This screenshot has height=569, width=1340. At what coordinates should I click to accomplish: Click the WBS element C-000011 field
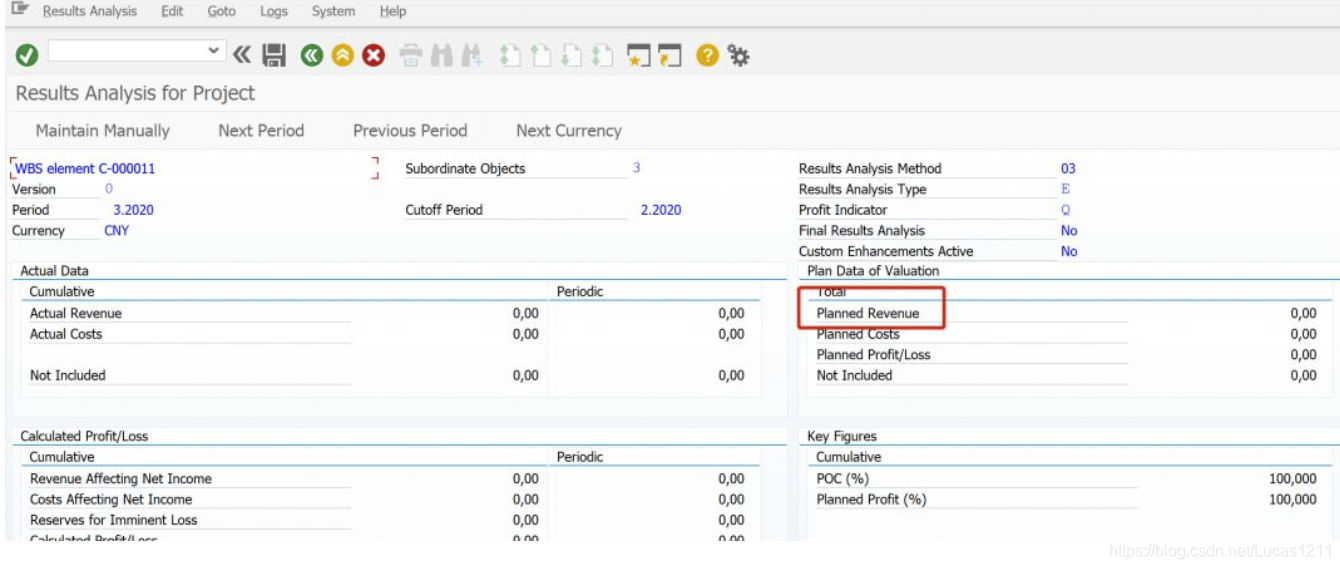click(x=194, y=168)
